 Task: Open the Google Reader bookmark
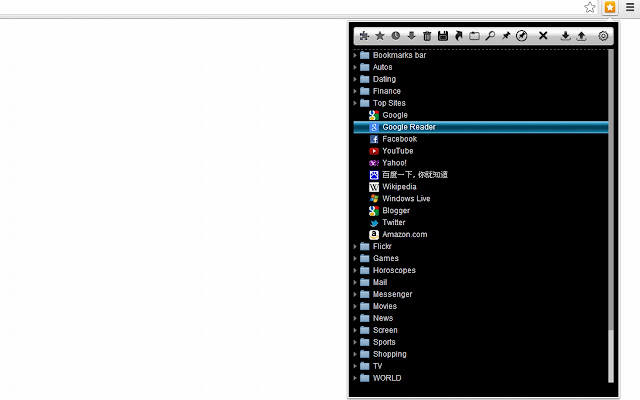point(480,127)
